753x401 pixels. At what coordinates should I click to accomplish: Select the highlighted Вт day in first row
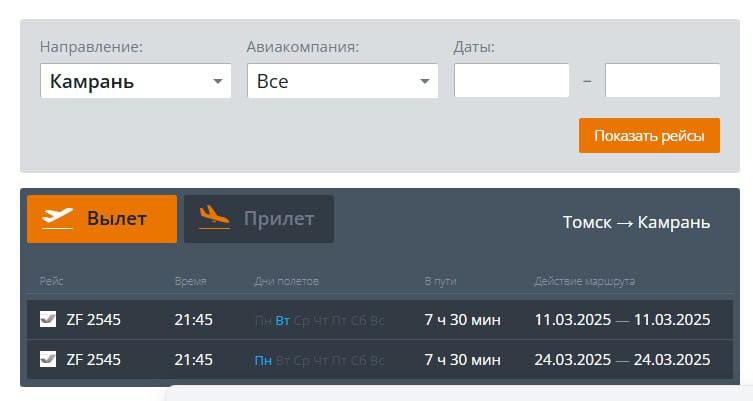coord(282,320)
